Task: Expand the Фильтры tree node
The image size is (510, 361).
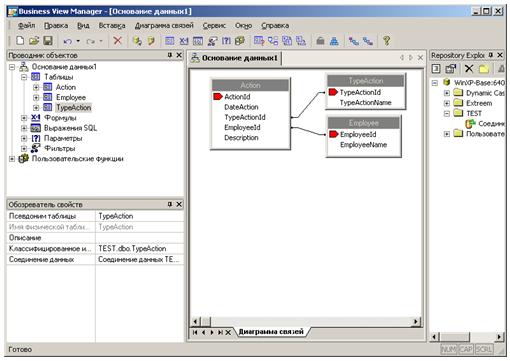Action: 24,149
